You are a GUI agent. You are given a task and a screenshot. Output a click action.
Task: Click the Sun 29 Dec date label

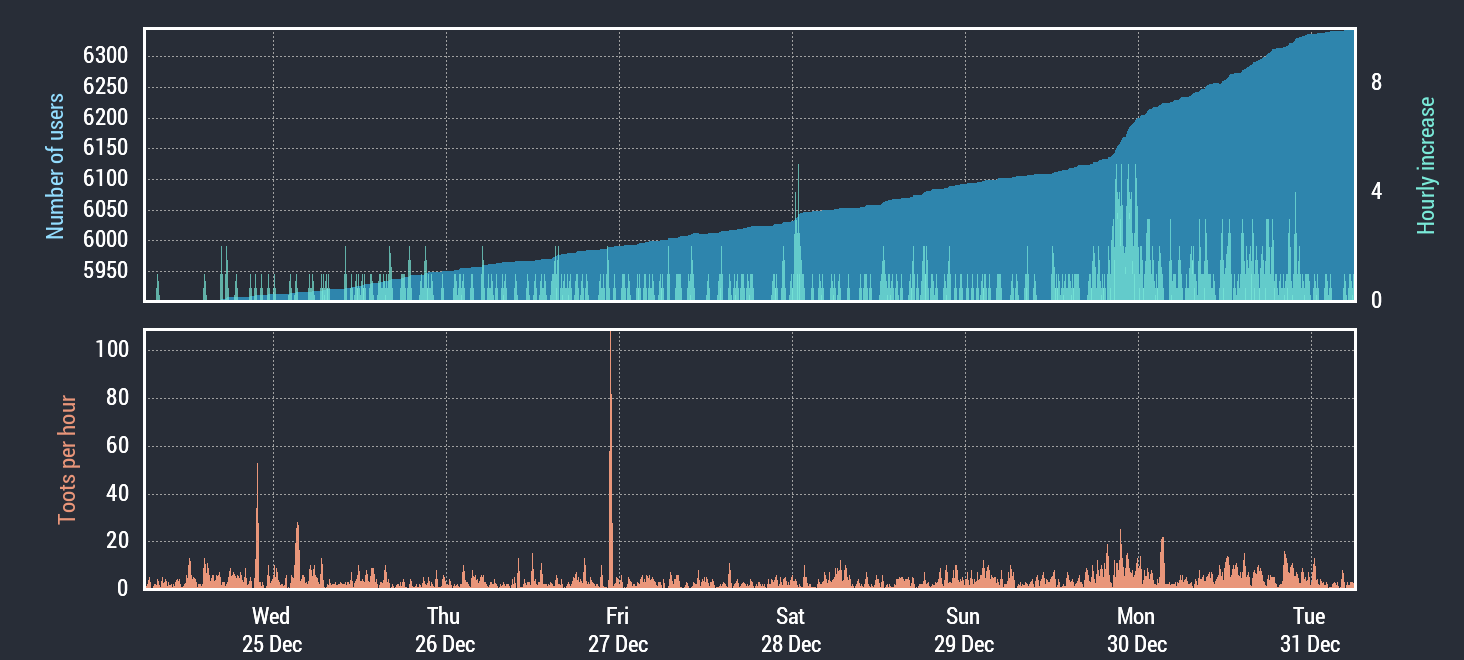coord(963,630)
